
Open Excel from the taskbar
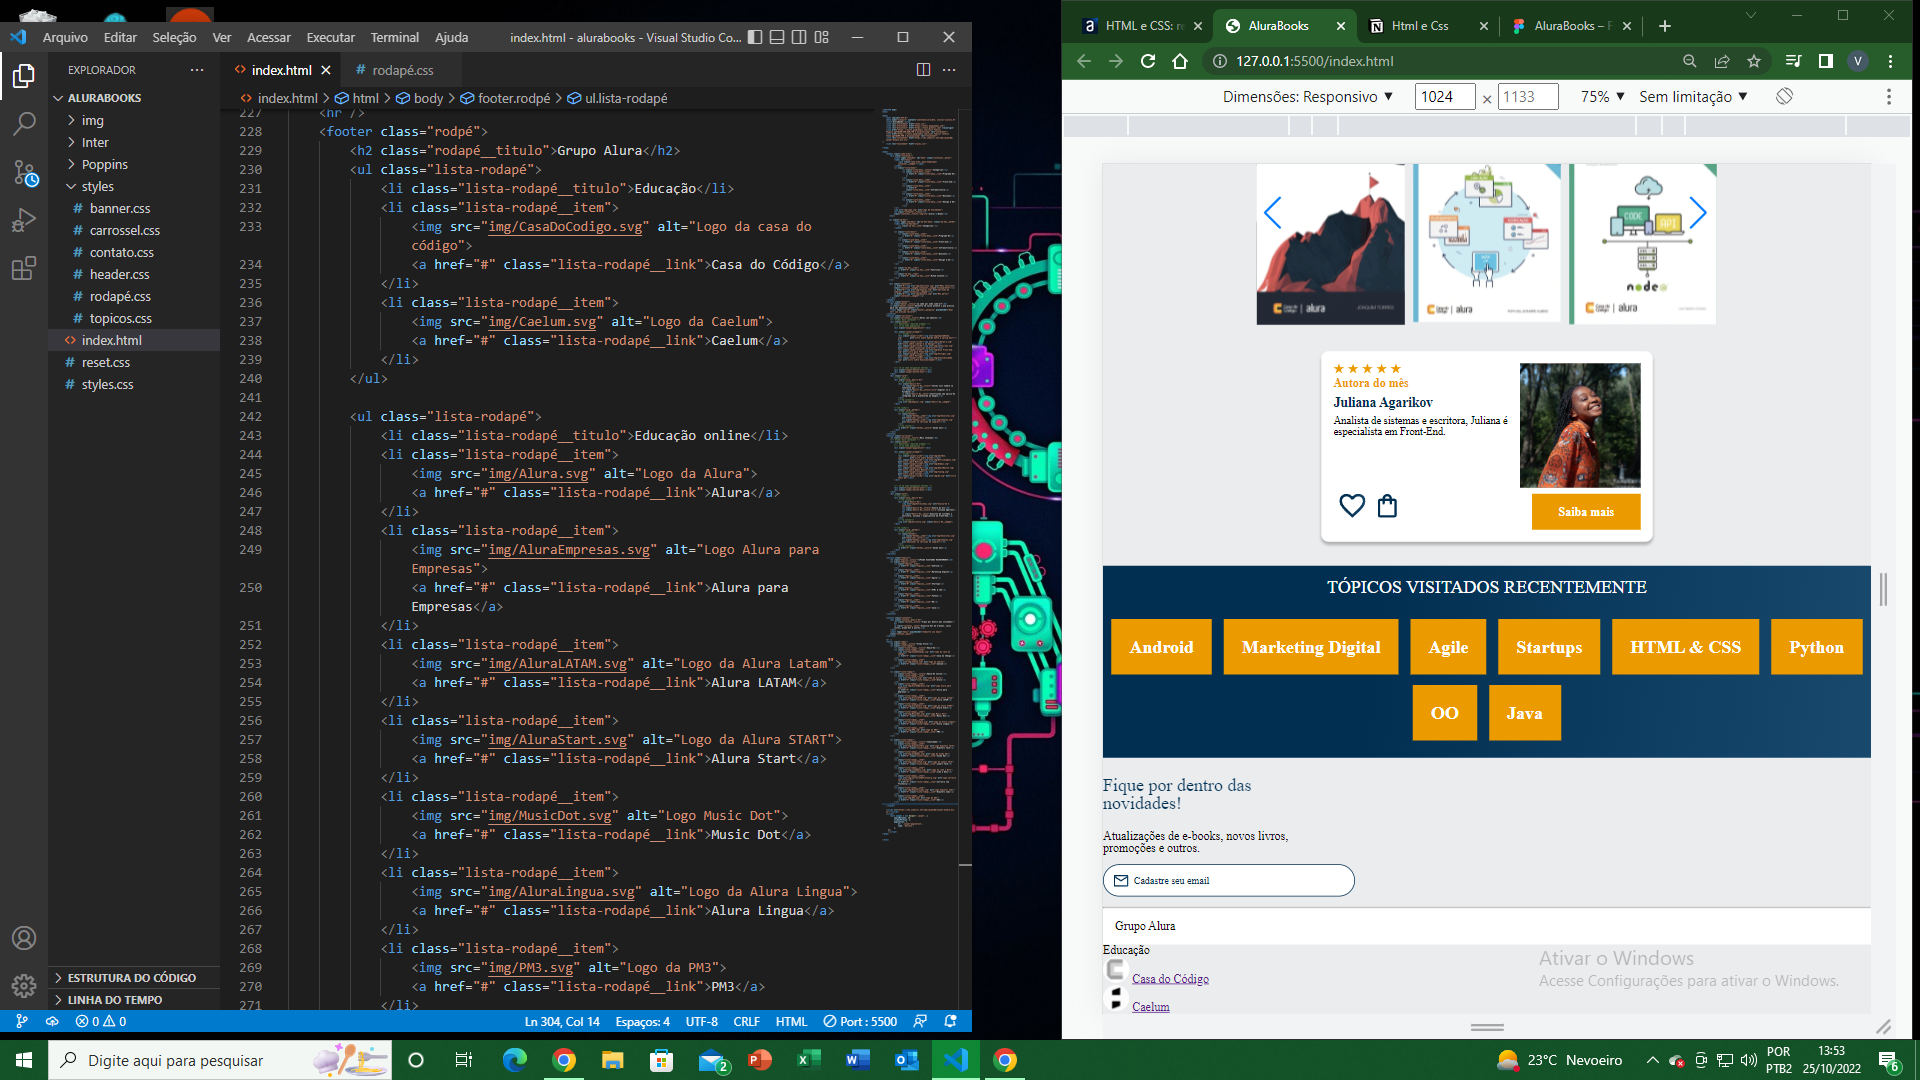pos(808,1060)
